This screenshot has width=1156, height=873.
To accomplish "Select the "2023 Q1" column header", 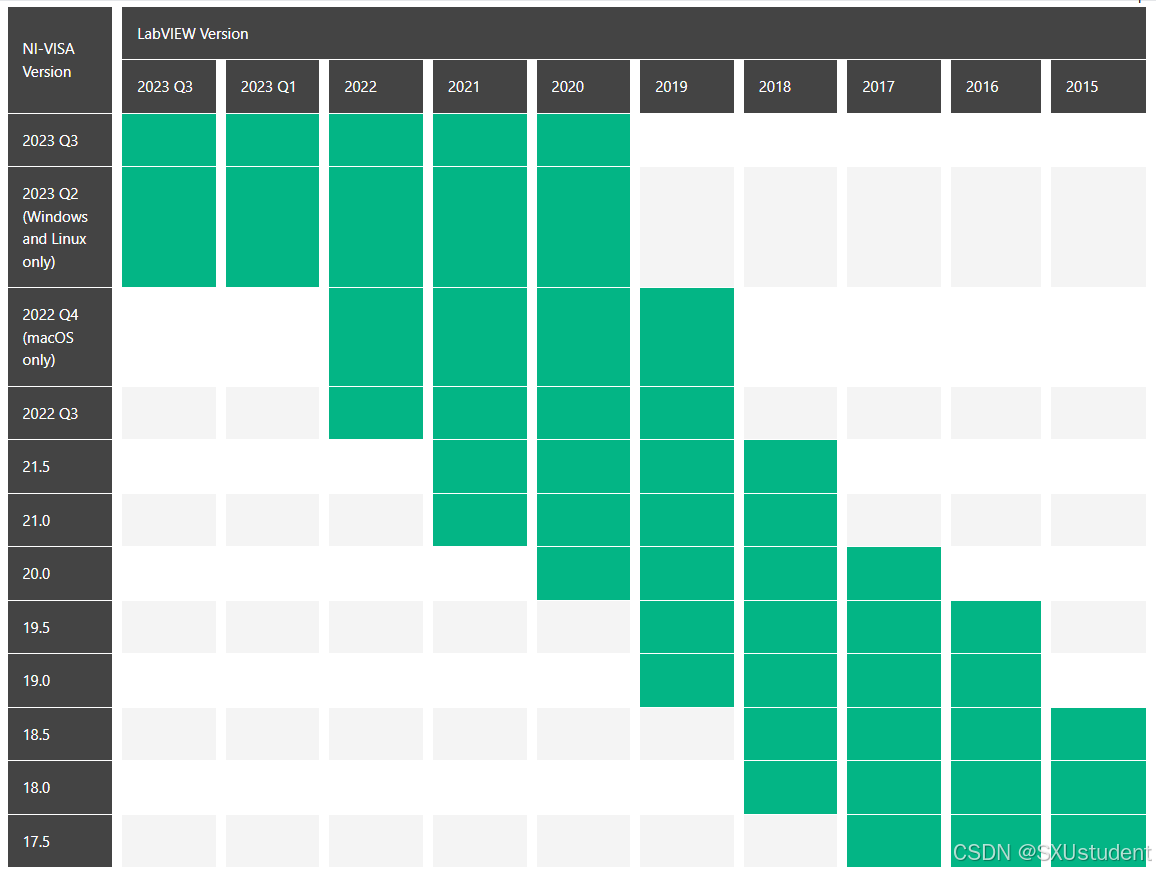I will pos(272,86).
